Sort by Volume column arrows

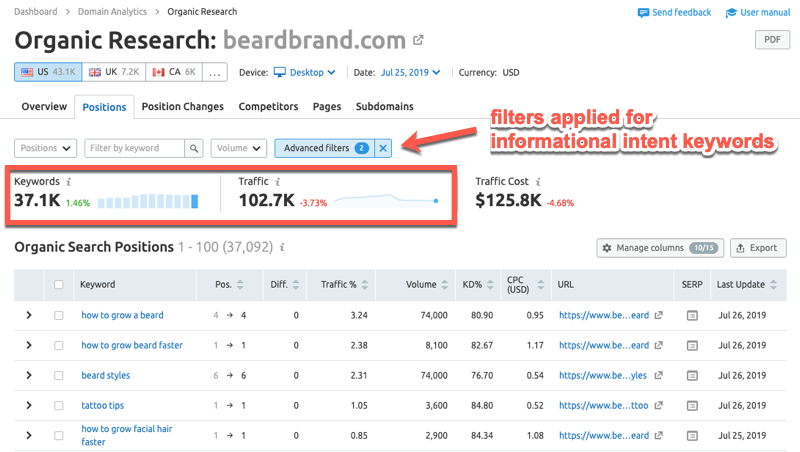445,285
